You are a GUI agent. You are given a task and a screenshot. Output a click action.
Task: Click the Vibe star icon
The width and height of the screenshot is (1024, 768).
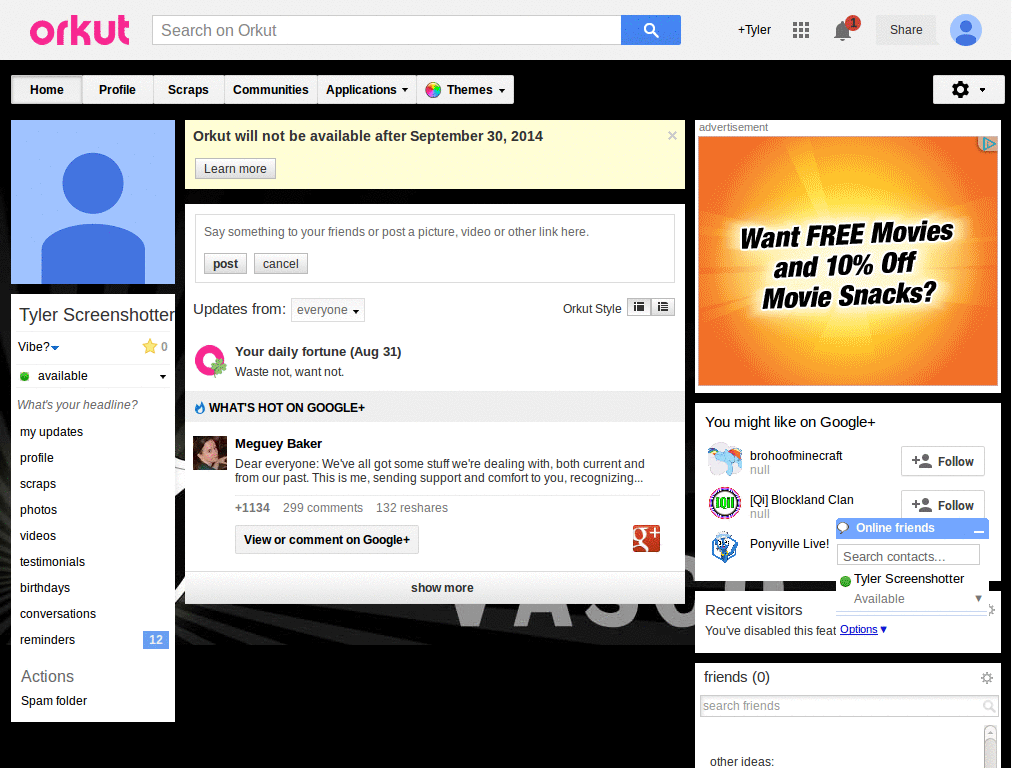pyautogui.click(x=150, y=346)
